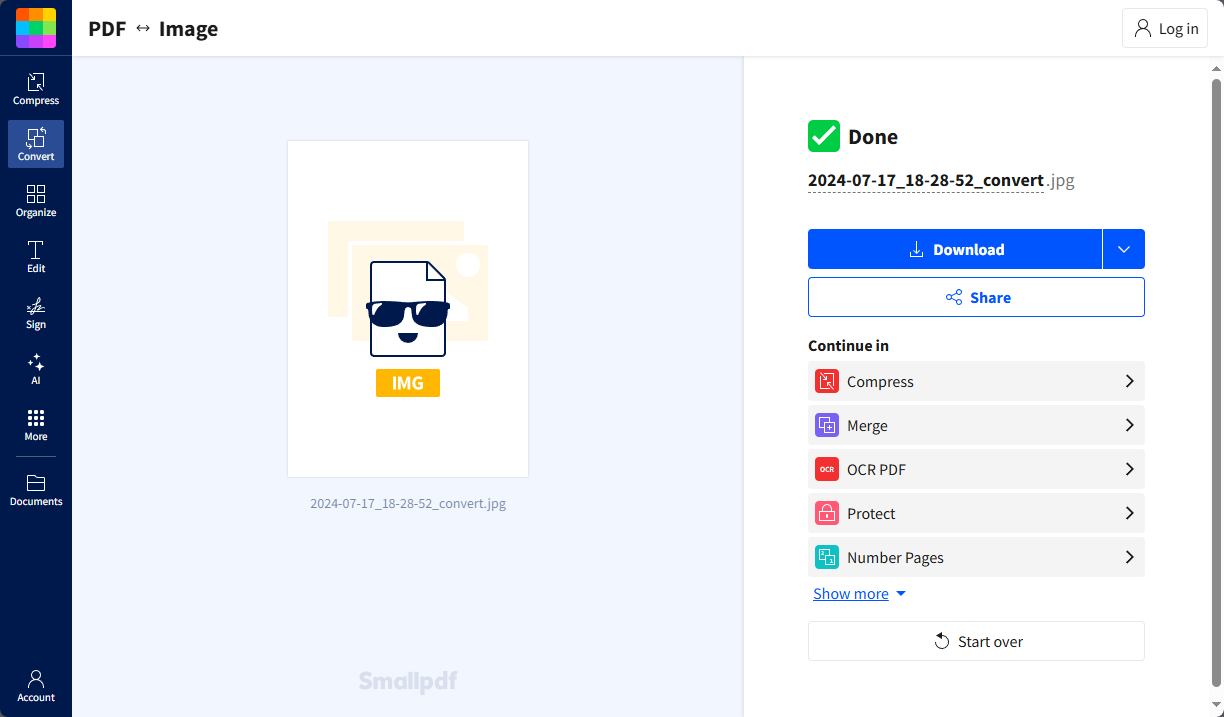The image size is (1224, 717).
Task: Open the Edit tool in sidebar
Action: [36, 256]
